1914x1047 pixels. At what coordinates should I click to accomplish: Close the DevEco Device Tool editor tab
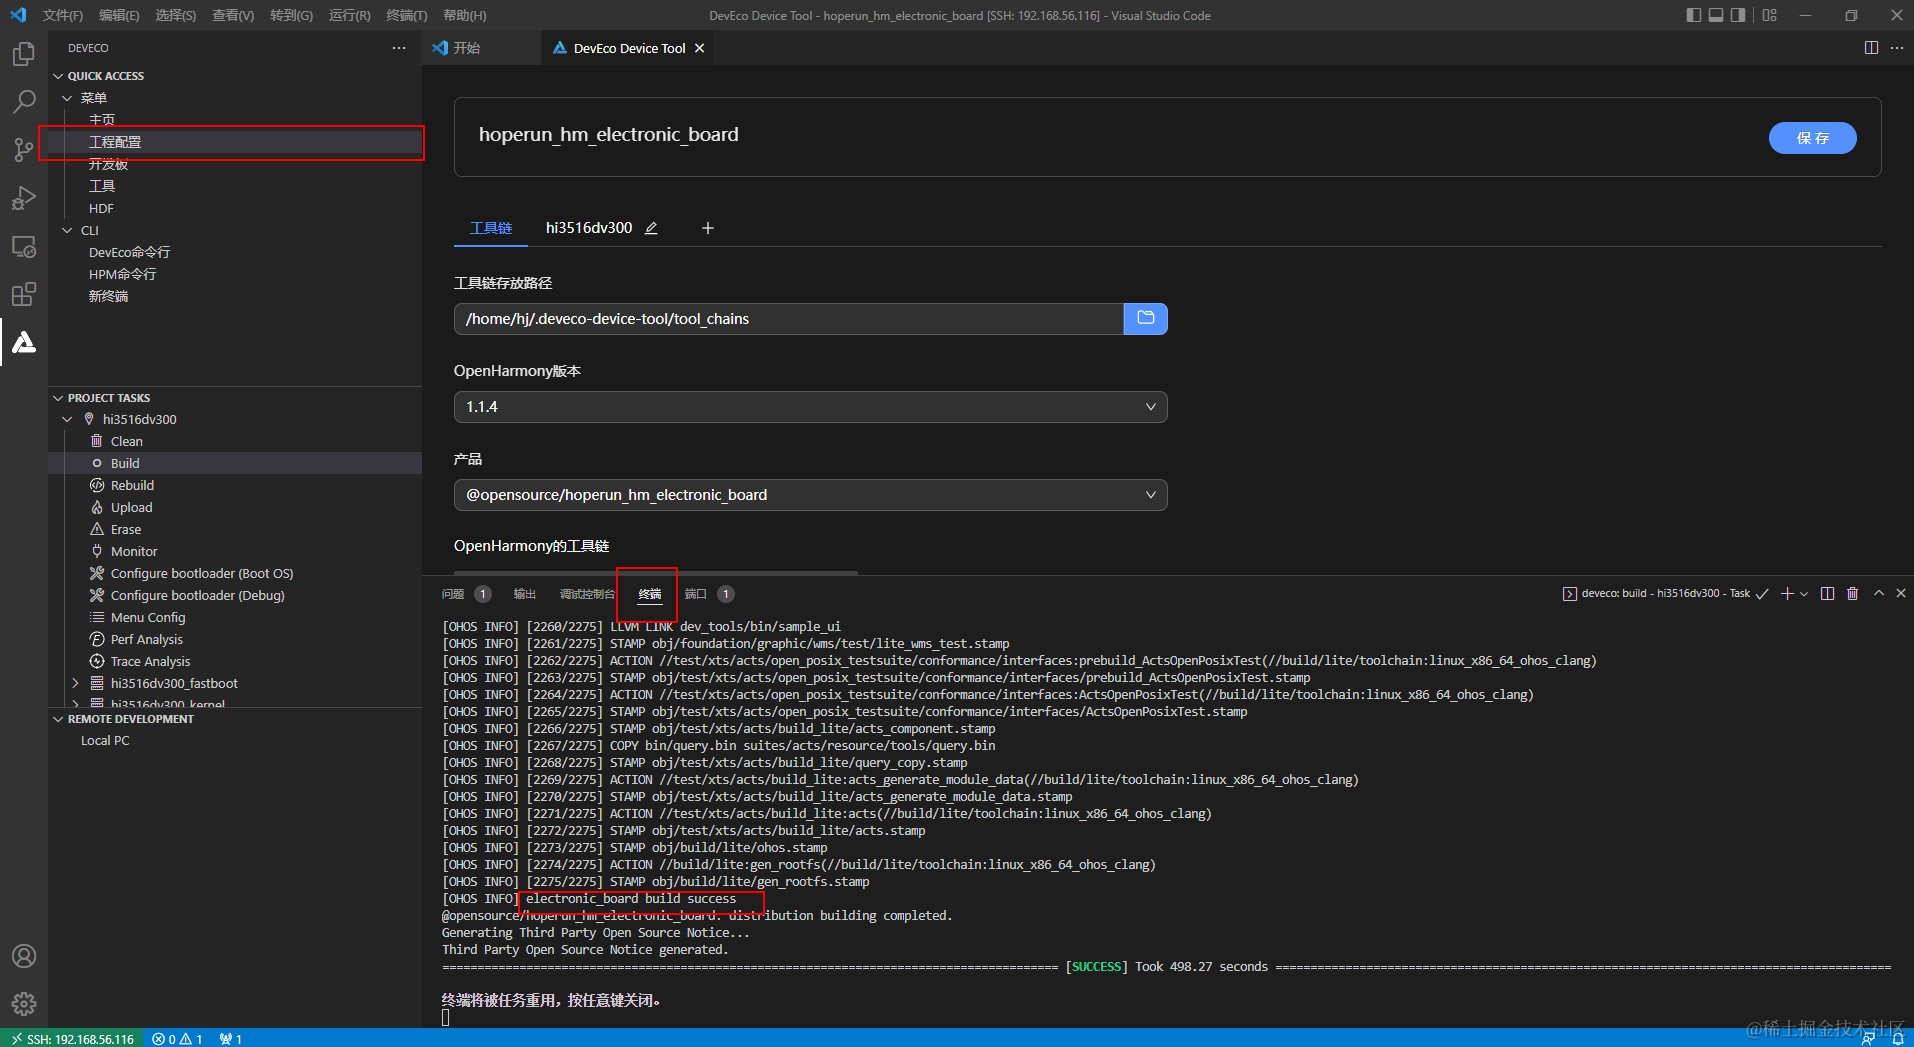coord(700,48)
